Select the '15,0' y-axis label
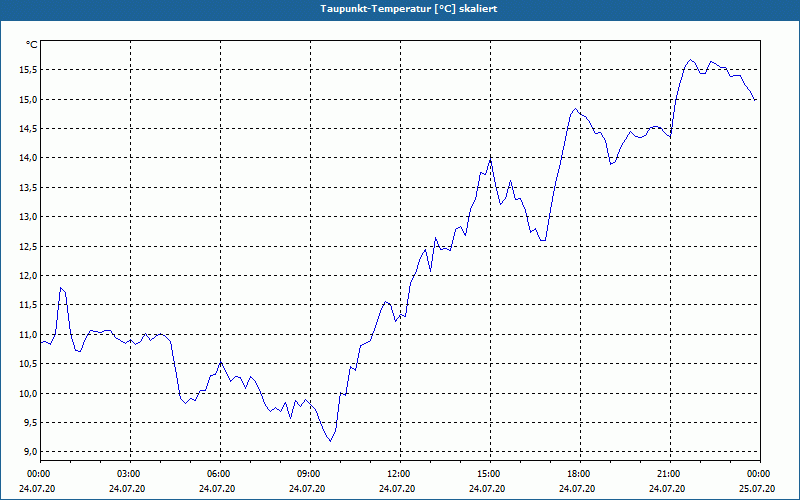 click(28, 99)
